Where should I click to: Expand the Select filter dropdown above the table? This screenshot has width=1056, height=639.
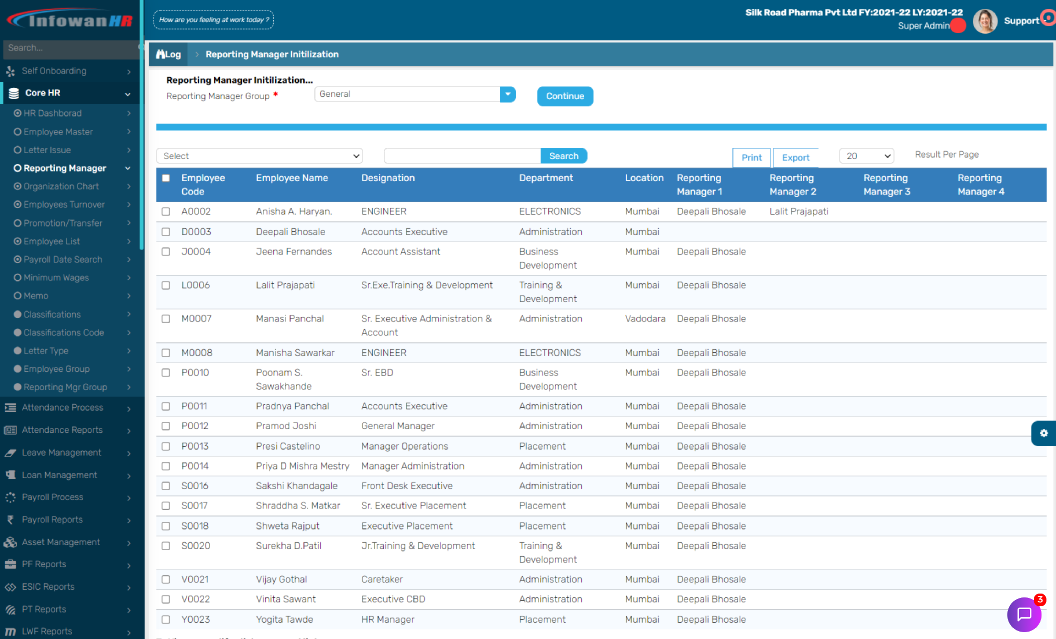coord(259,156)
